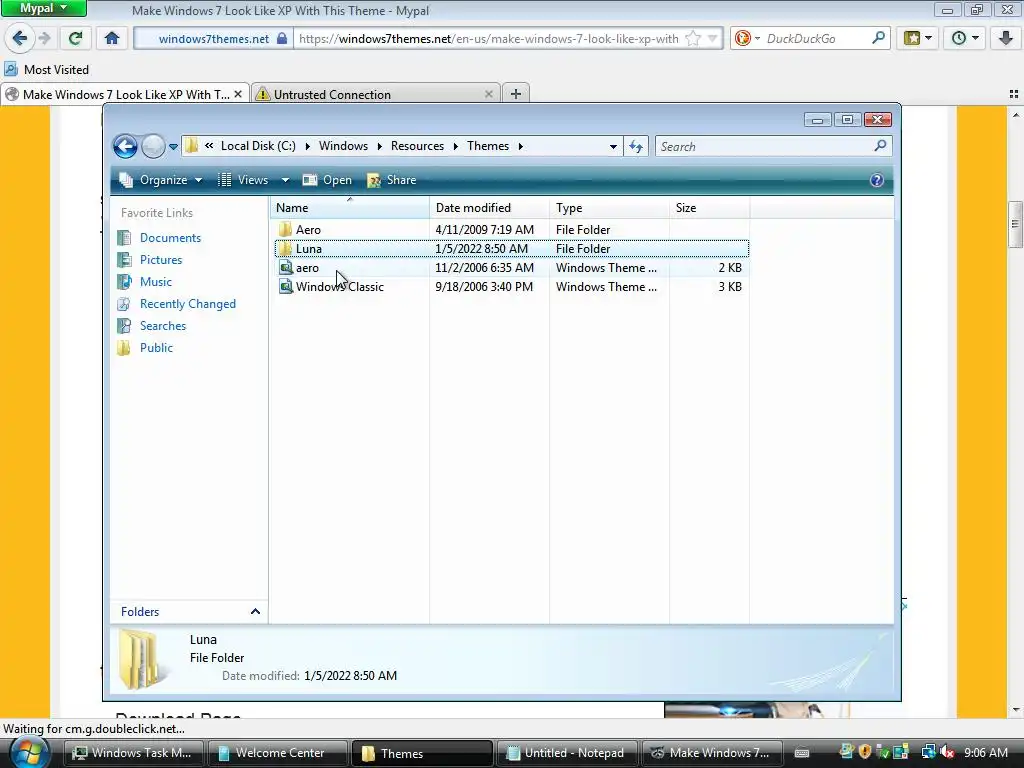Expand arrow after Themes breadcrumb
Image resolution: width=1024 pixels, height=768 pixels.
pyautogui.click(x=520, y=146)
